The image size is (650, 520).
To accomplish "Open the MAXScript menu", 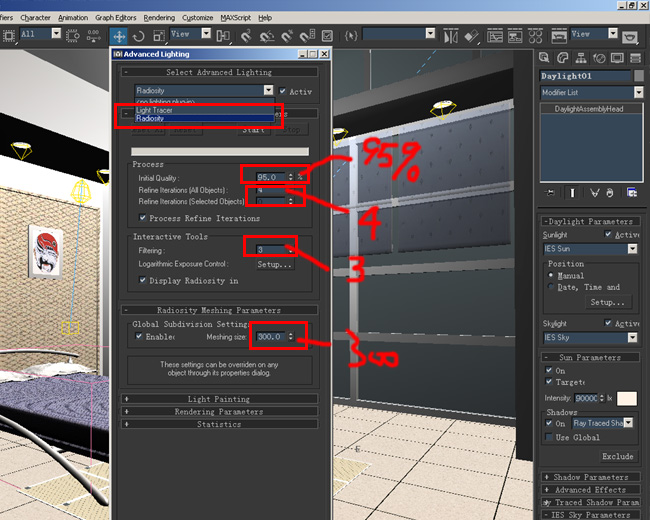I will tap(235, 18).
